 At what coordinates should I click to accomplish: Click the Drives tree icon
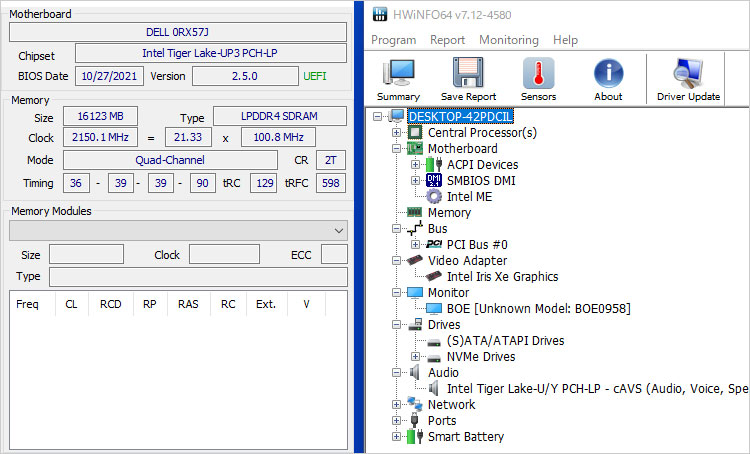415,324
